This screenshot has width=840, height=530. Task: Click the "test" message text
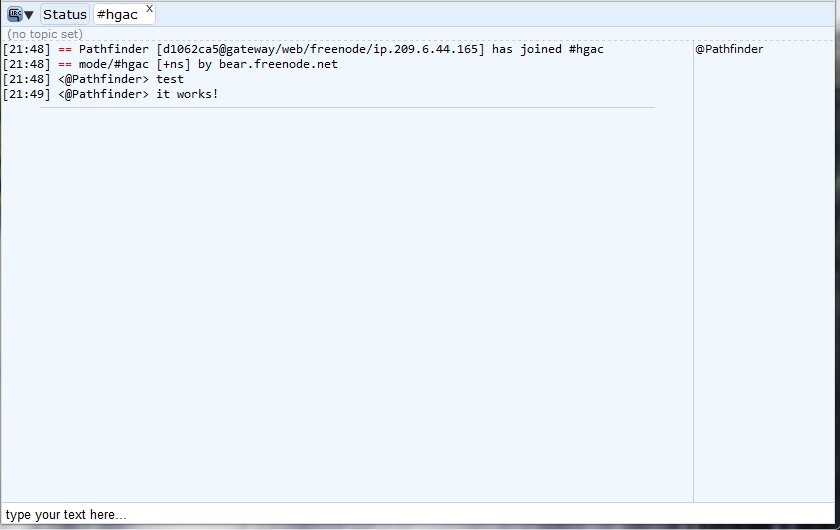tap(170, 79)
